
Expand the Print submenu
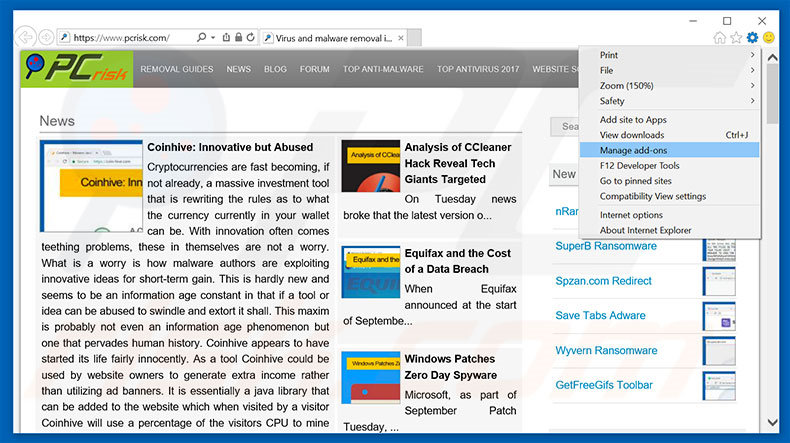[x=669, y=55]
